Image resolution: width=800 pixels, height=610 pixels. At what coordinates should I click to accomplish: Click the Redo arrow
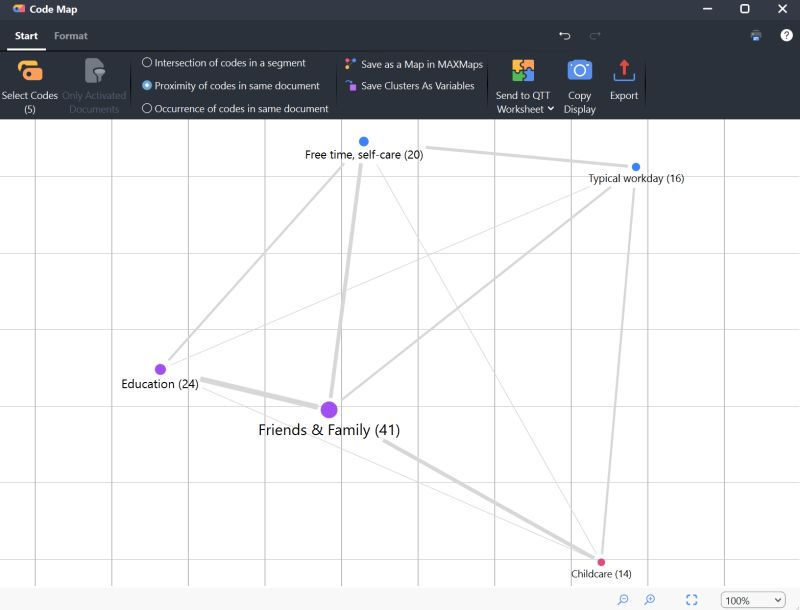pyautogui.click(x=597, y=36)
